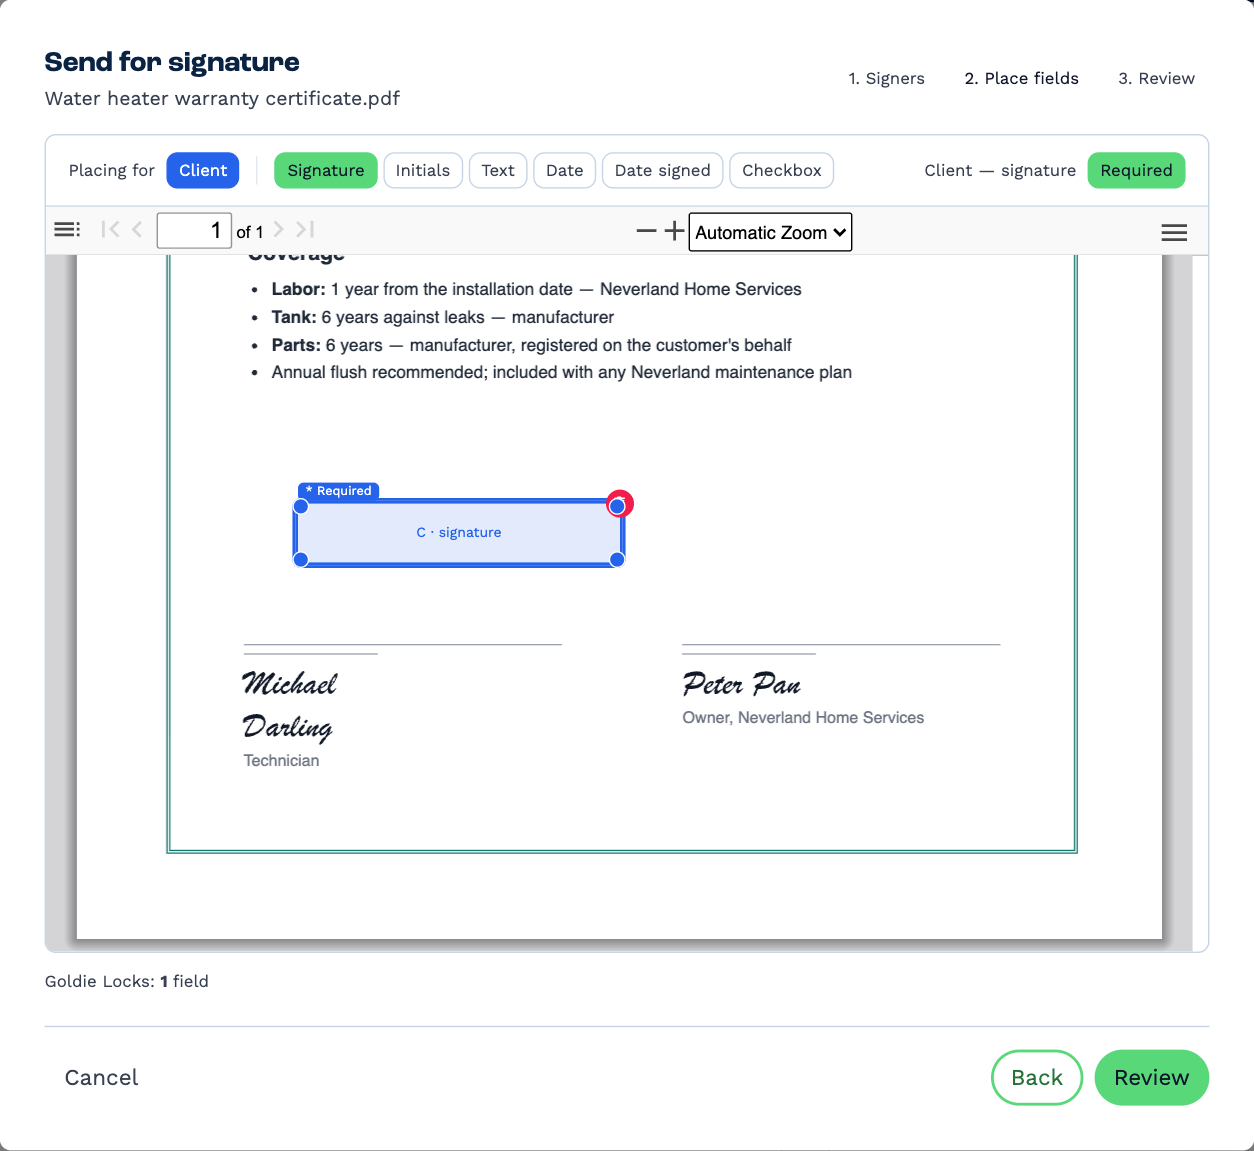Open the PDF viewer hamburger menu
1254x1151 pixels.
click(x=1174, y=232)
